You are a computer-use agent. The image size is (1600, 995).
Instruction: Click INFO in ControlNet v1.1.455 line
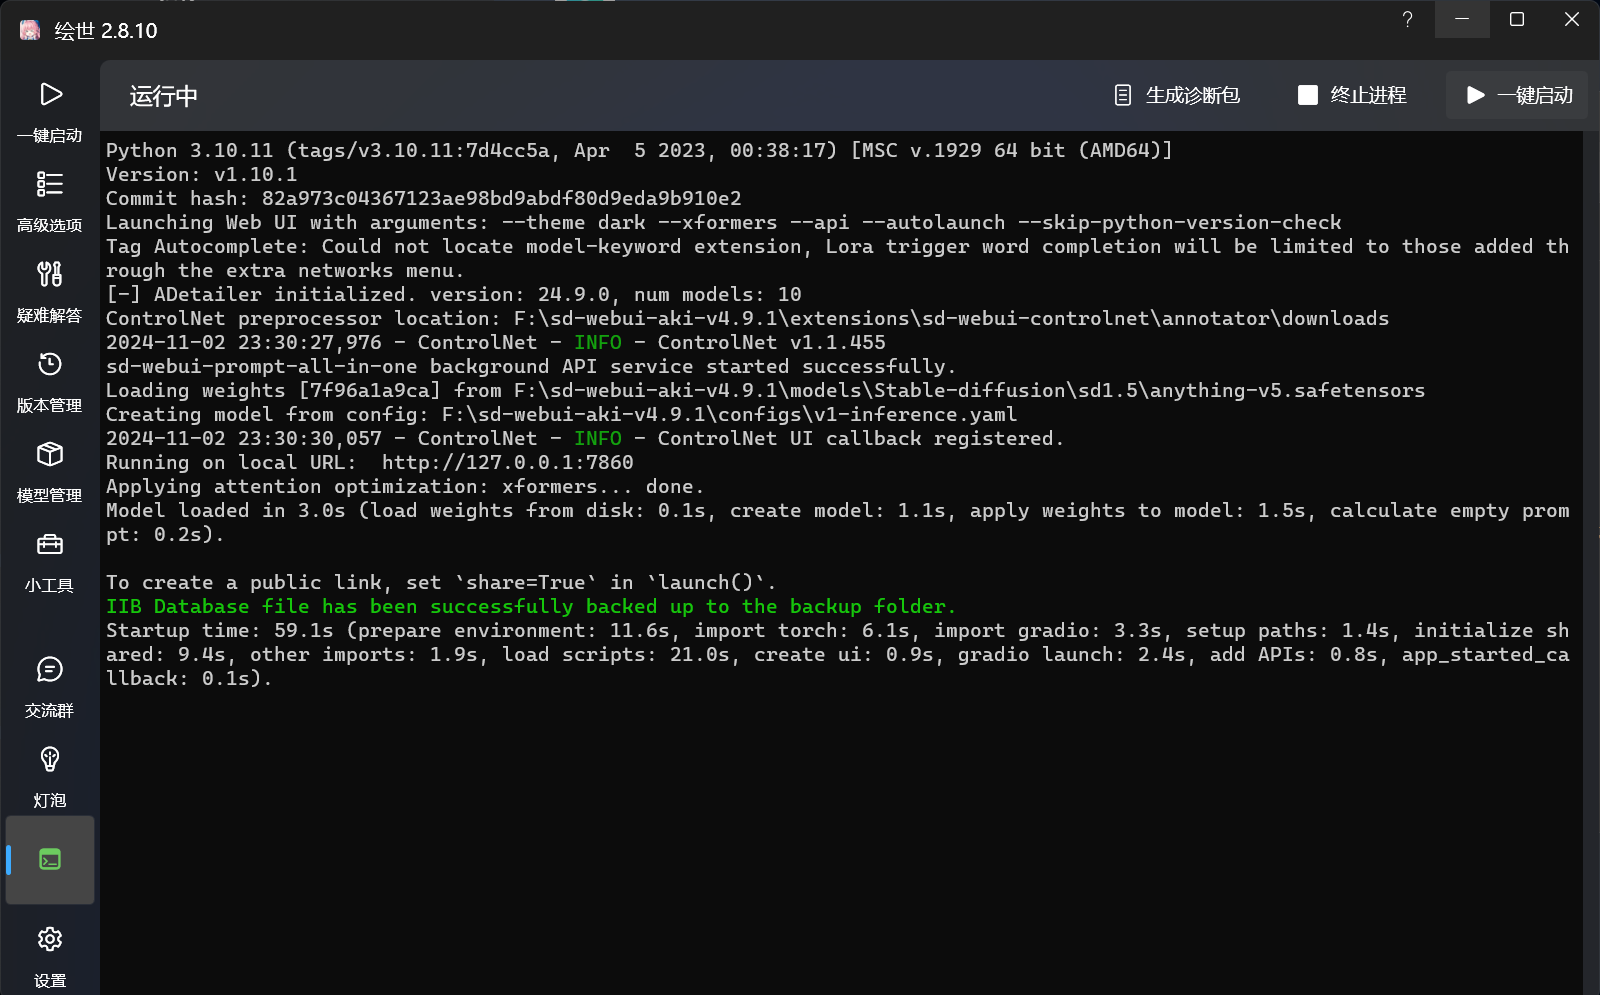598,343
